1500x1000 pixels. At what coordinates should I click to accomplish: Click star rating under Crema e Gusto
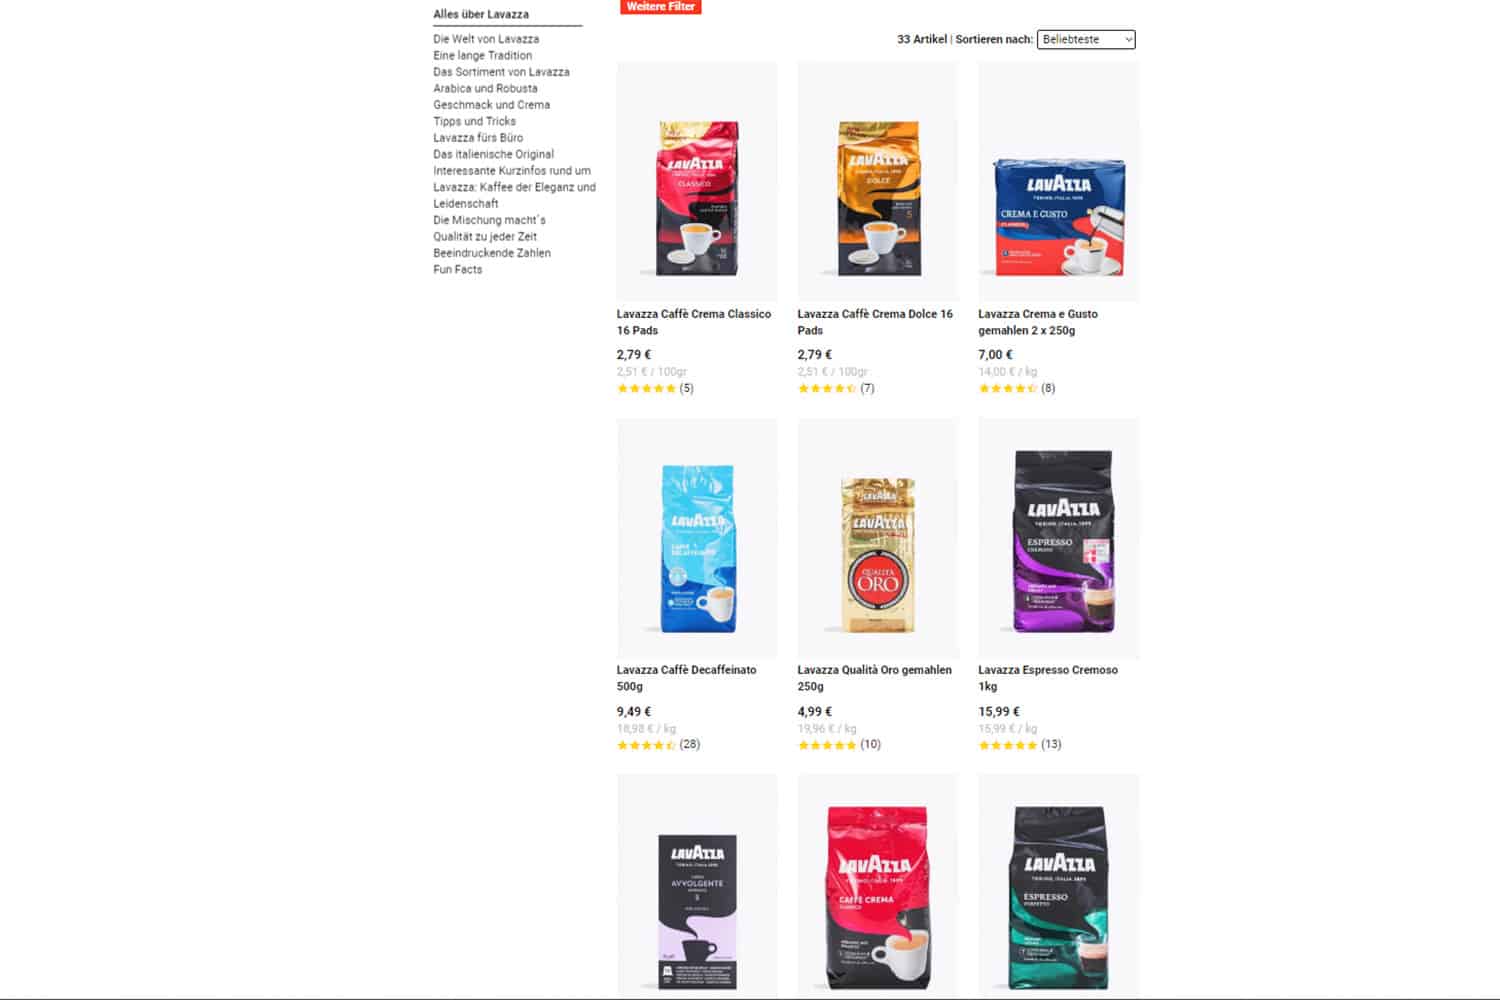coord(1008,388)
